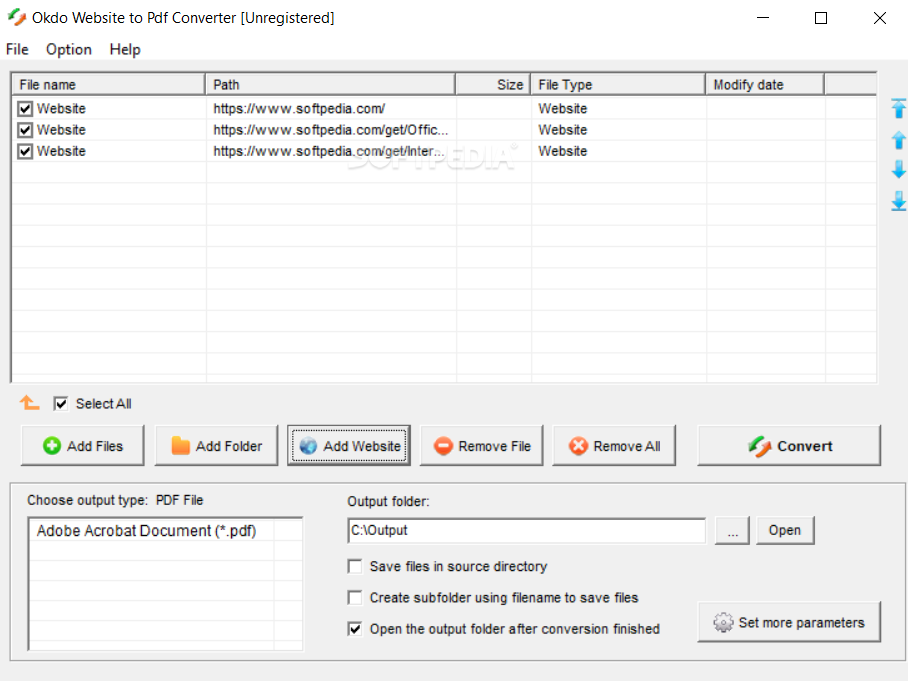Click the Open output folder button

(785, 530)
